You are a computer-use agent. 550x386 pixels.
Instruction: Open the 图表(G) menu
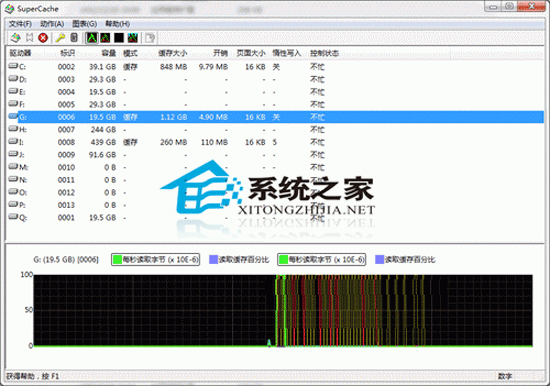pos(85,24)
